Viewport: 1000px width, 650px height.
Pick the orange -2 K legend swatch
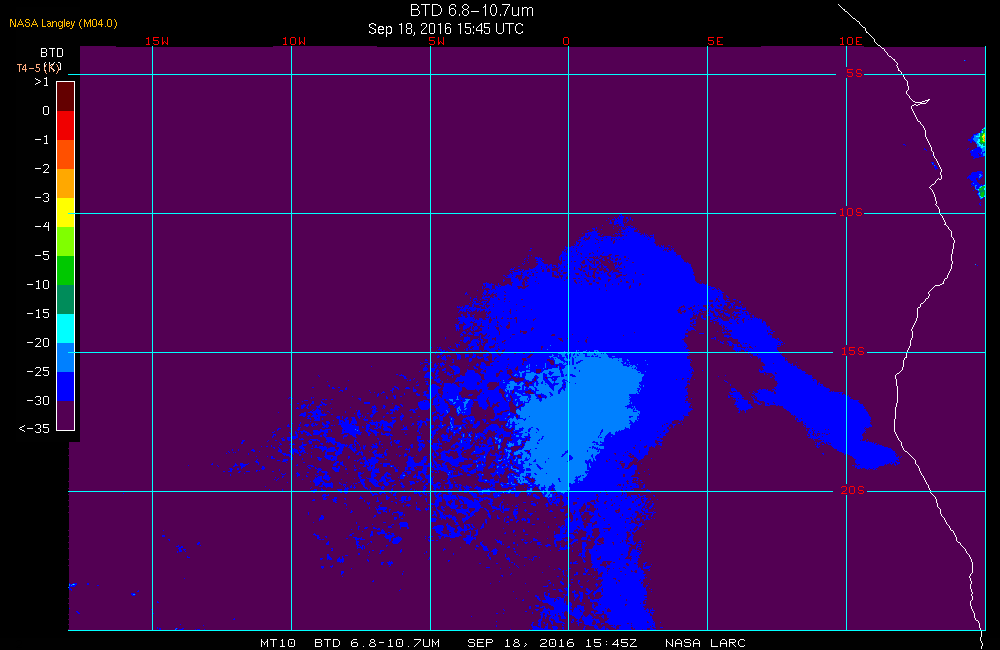[66, 183]
